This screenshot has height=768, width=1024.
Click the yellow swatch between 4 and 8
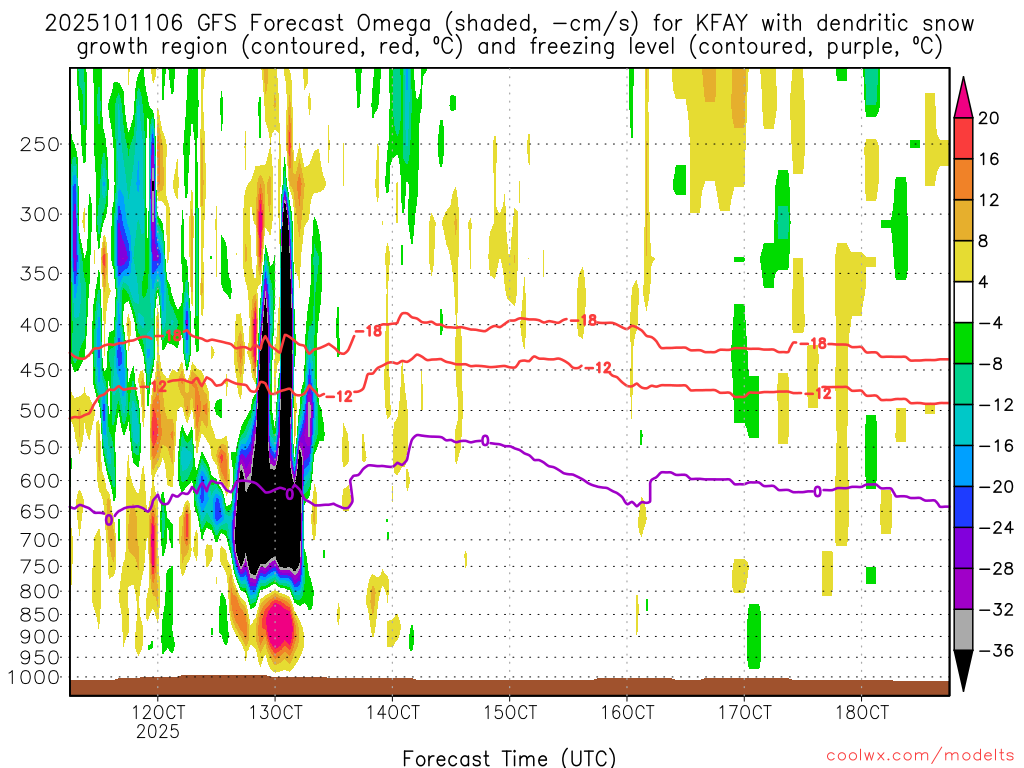(x=963, y=261)
